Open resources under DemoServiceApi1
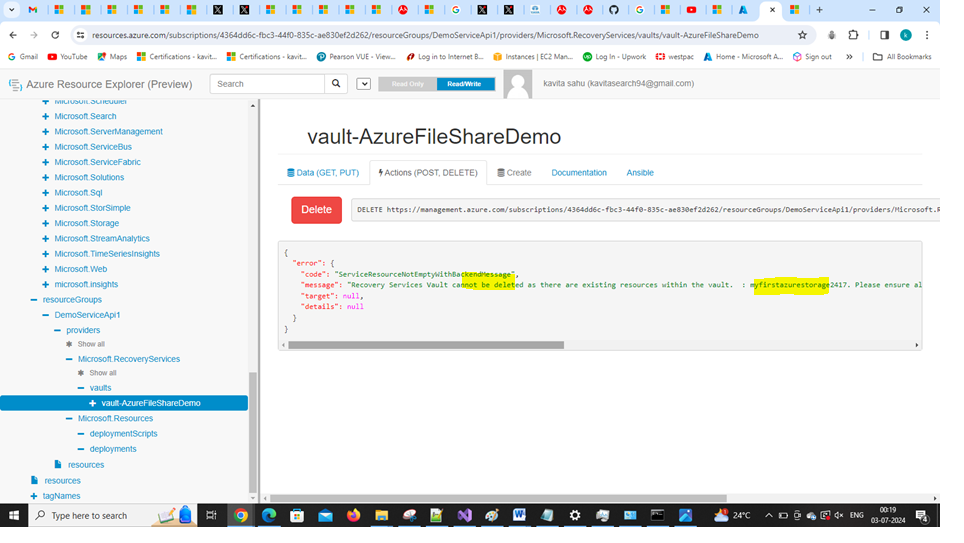 coord(85,466)
